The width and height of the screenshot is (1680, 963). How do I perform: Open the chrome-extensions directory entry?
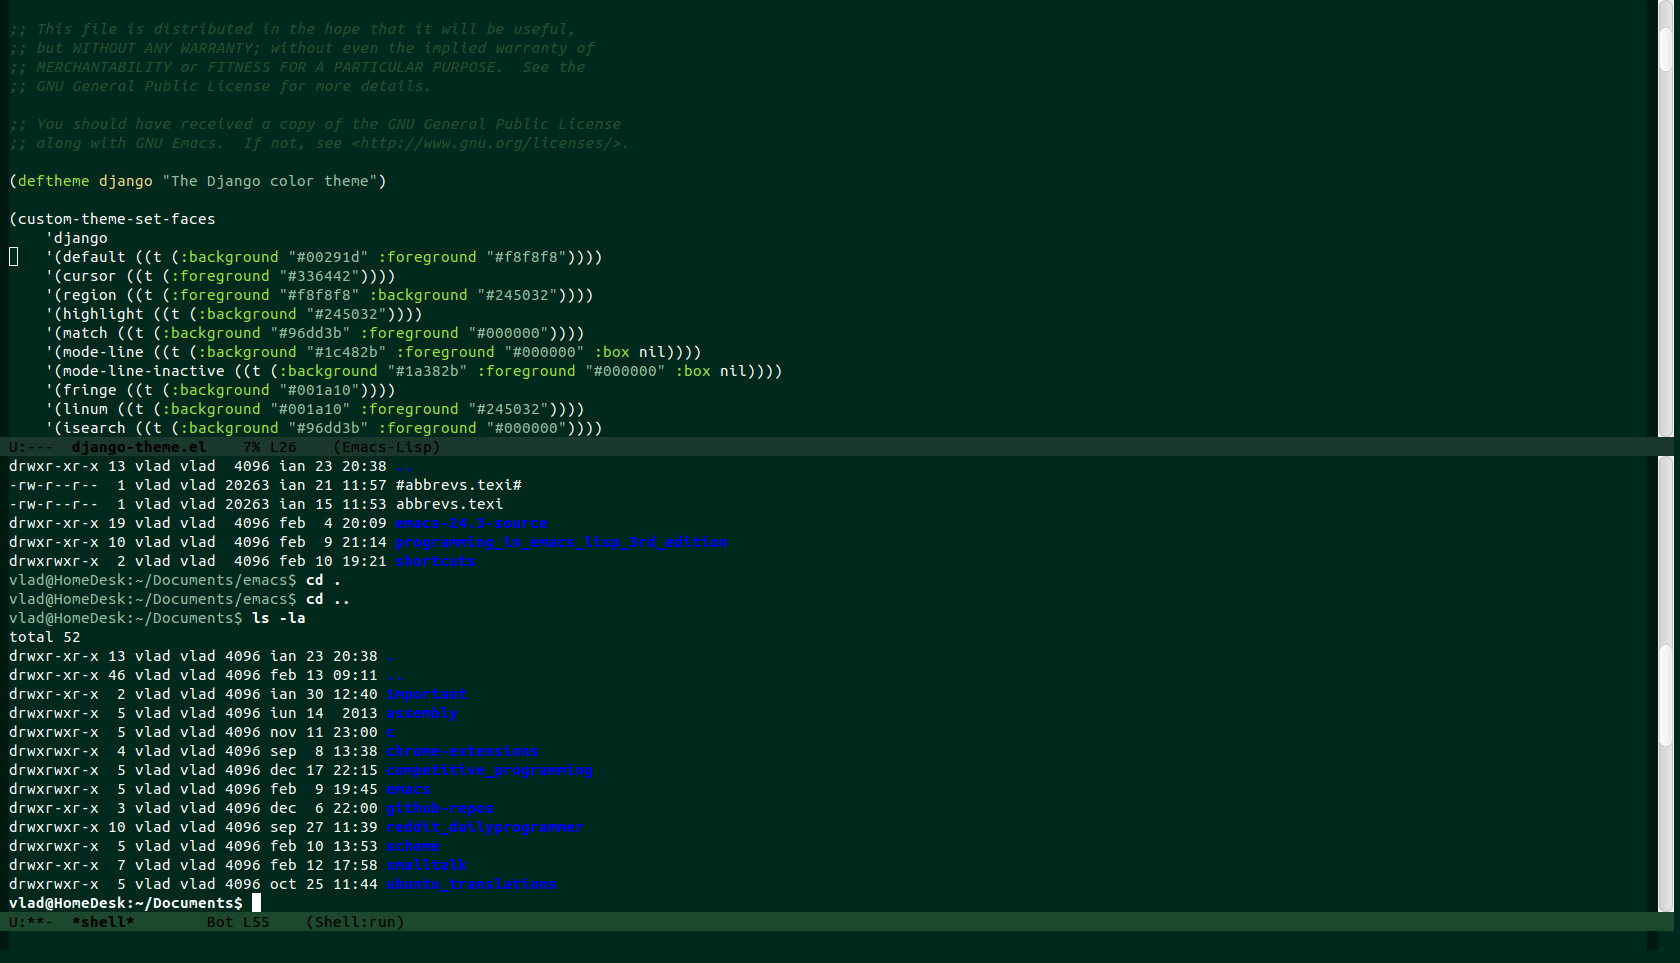(x=462, y=751)
